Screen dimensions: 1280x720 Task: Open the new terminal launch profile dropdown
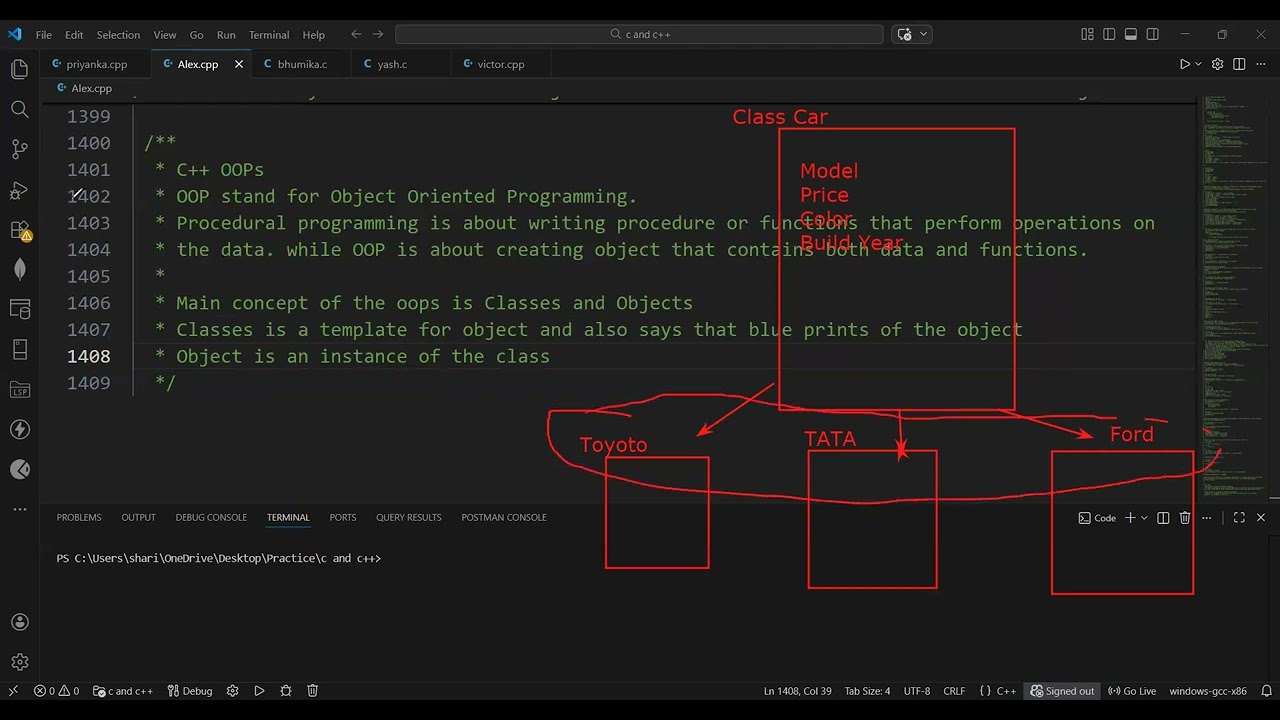click(1144, 518)
